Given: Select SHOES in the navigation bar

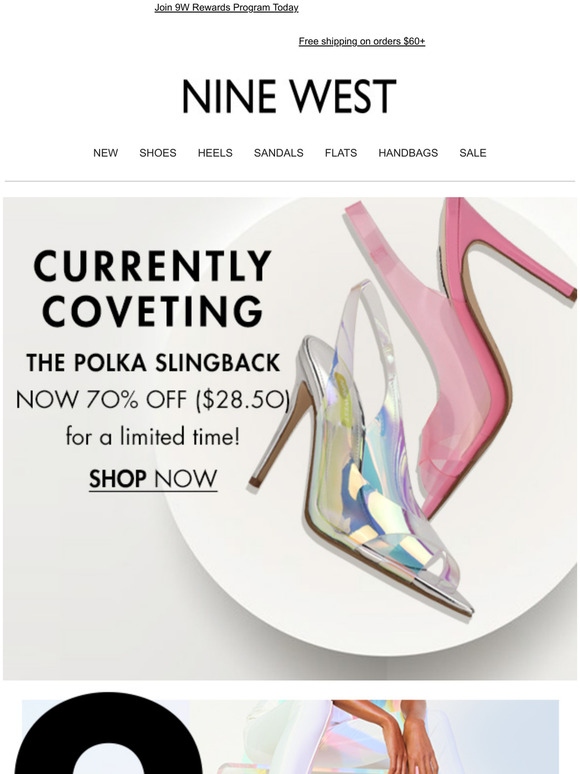Looking at the screenshot, I should 158,153.
